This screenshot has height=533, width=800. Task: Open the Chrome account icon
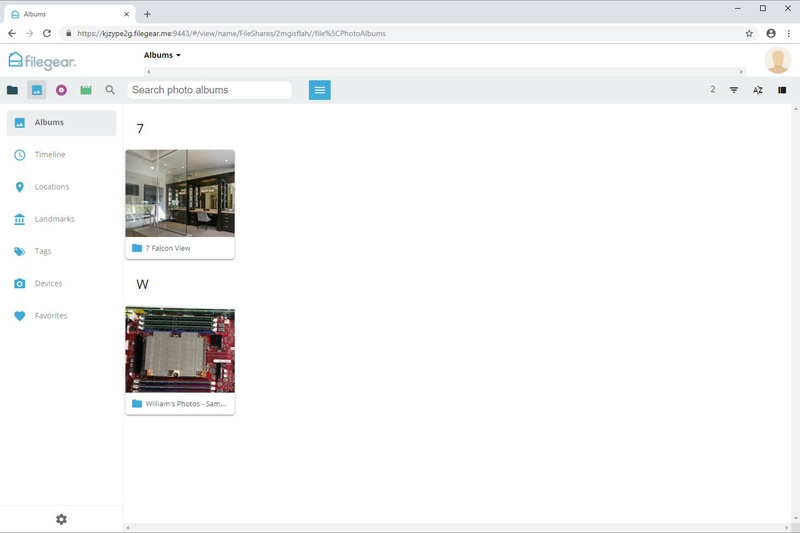click(x=771, y=33)
